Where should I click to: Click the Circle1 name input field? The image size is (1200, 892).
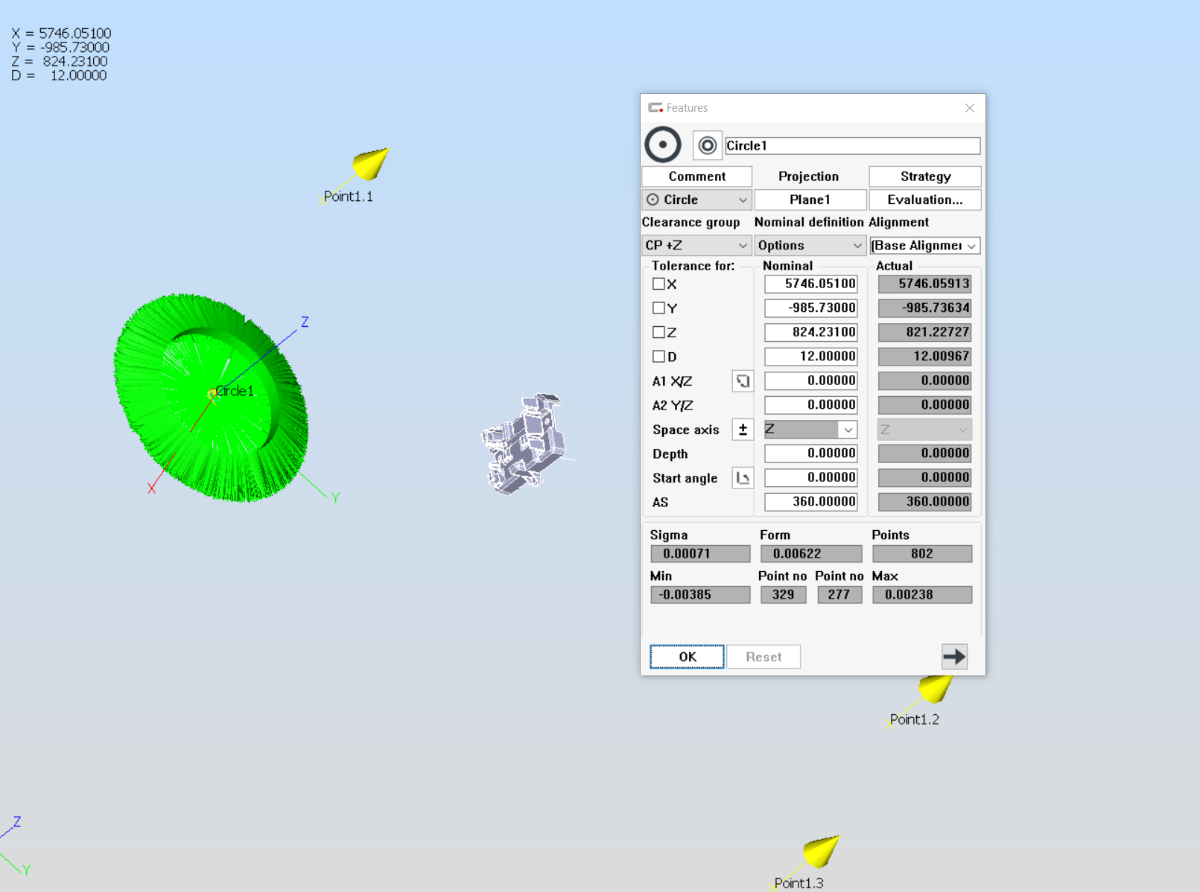[x=852, y=146]
